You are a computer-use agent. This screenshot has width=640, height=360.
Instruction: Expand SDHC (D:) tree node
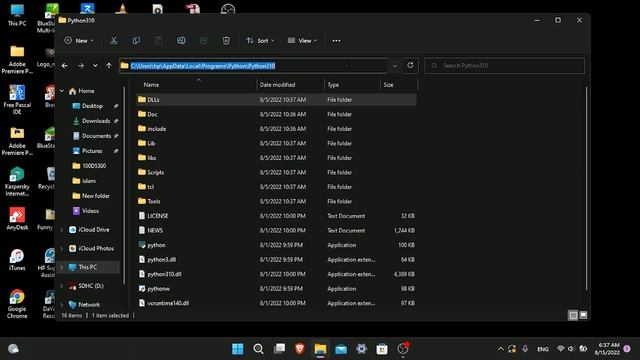(62, 286)
